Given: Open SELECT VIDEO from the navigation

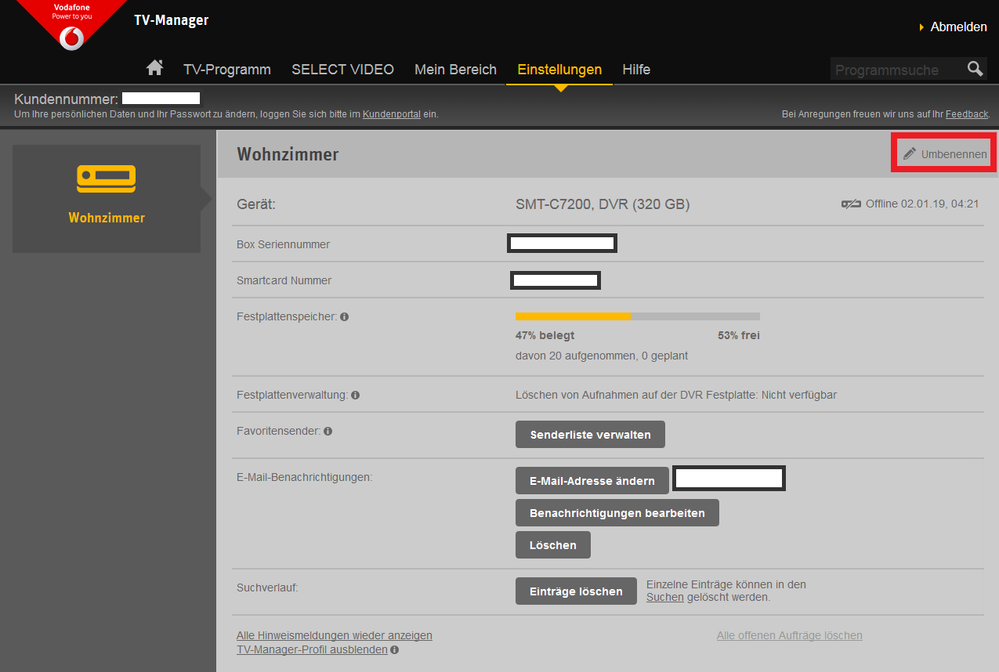Looking at the screenshot, I should pyautogui.click(x=342, y=69).
